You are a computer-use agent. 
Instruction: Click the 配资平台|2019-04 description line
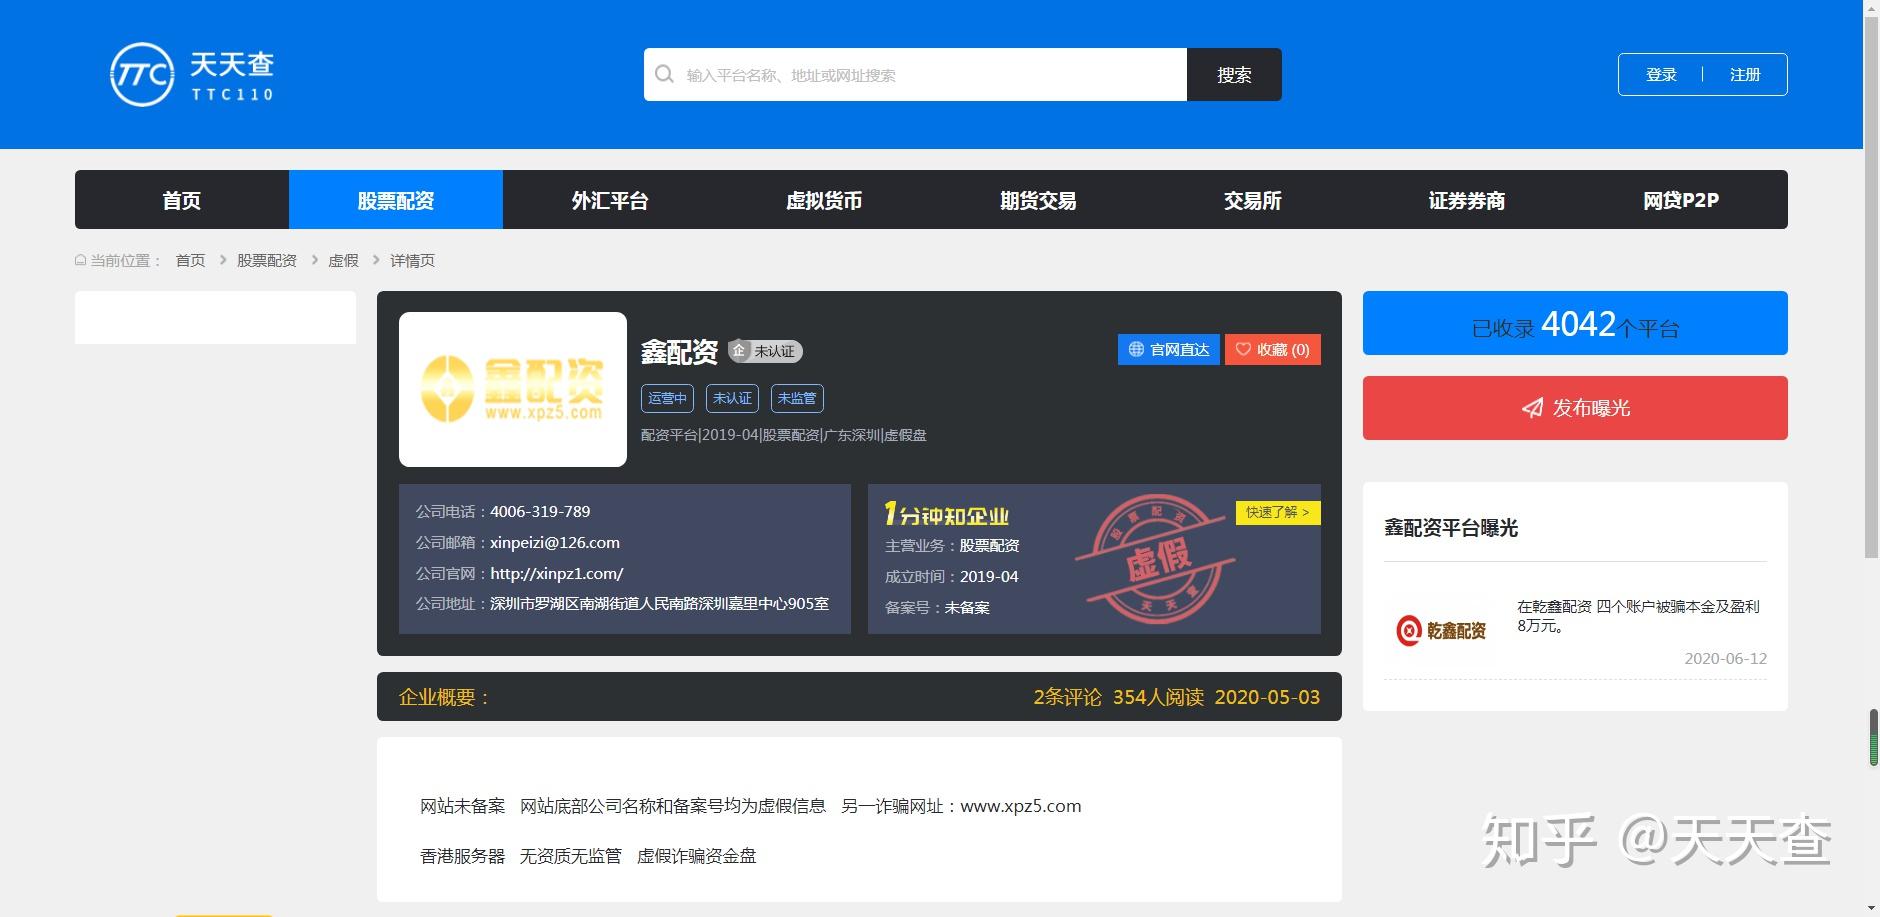pyautogui.click(x=784, y=435)
